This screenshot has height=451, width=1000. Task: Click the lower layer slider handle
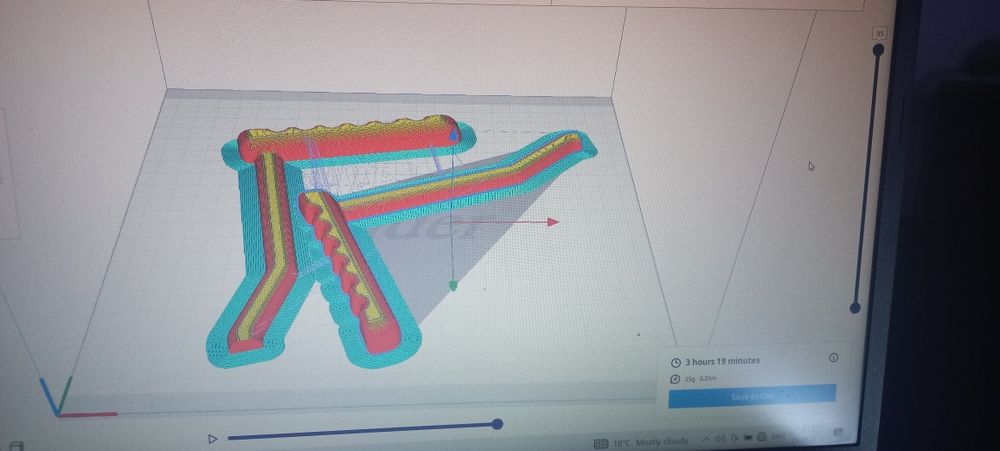coord(855,308)
